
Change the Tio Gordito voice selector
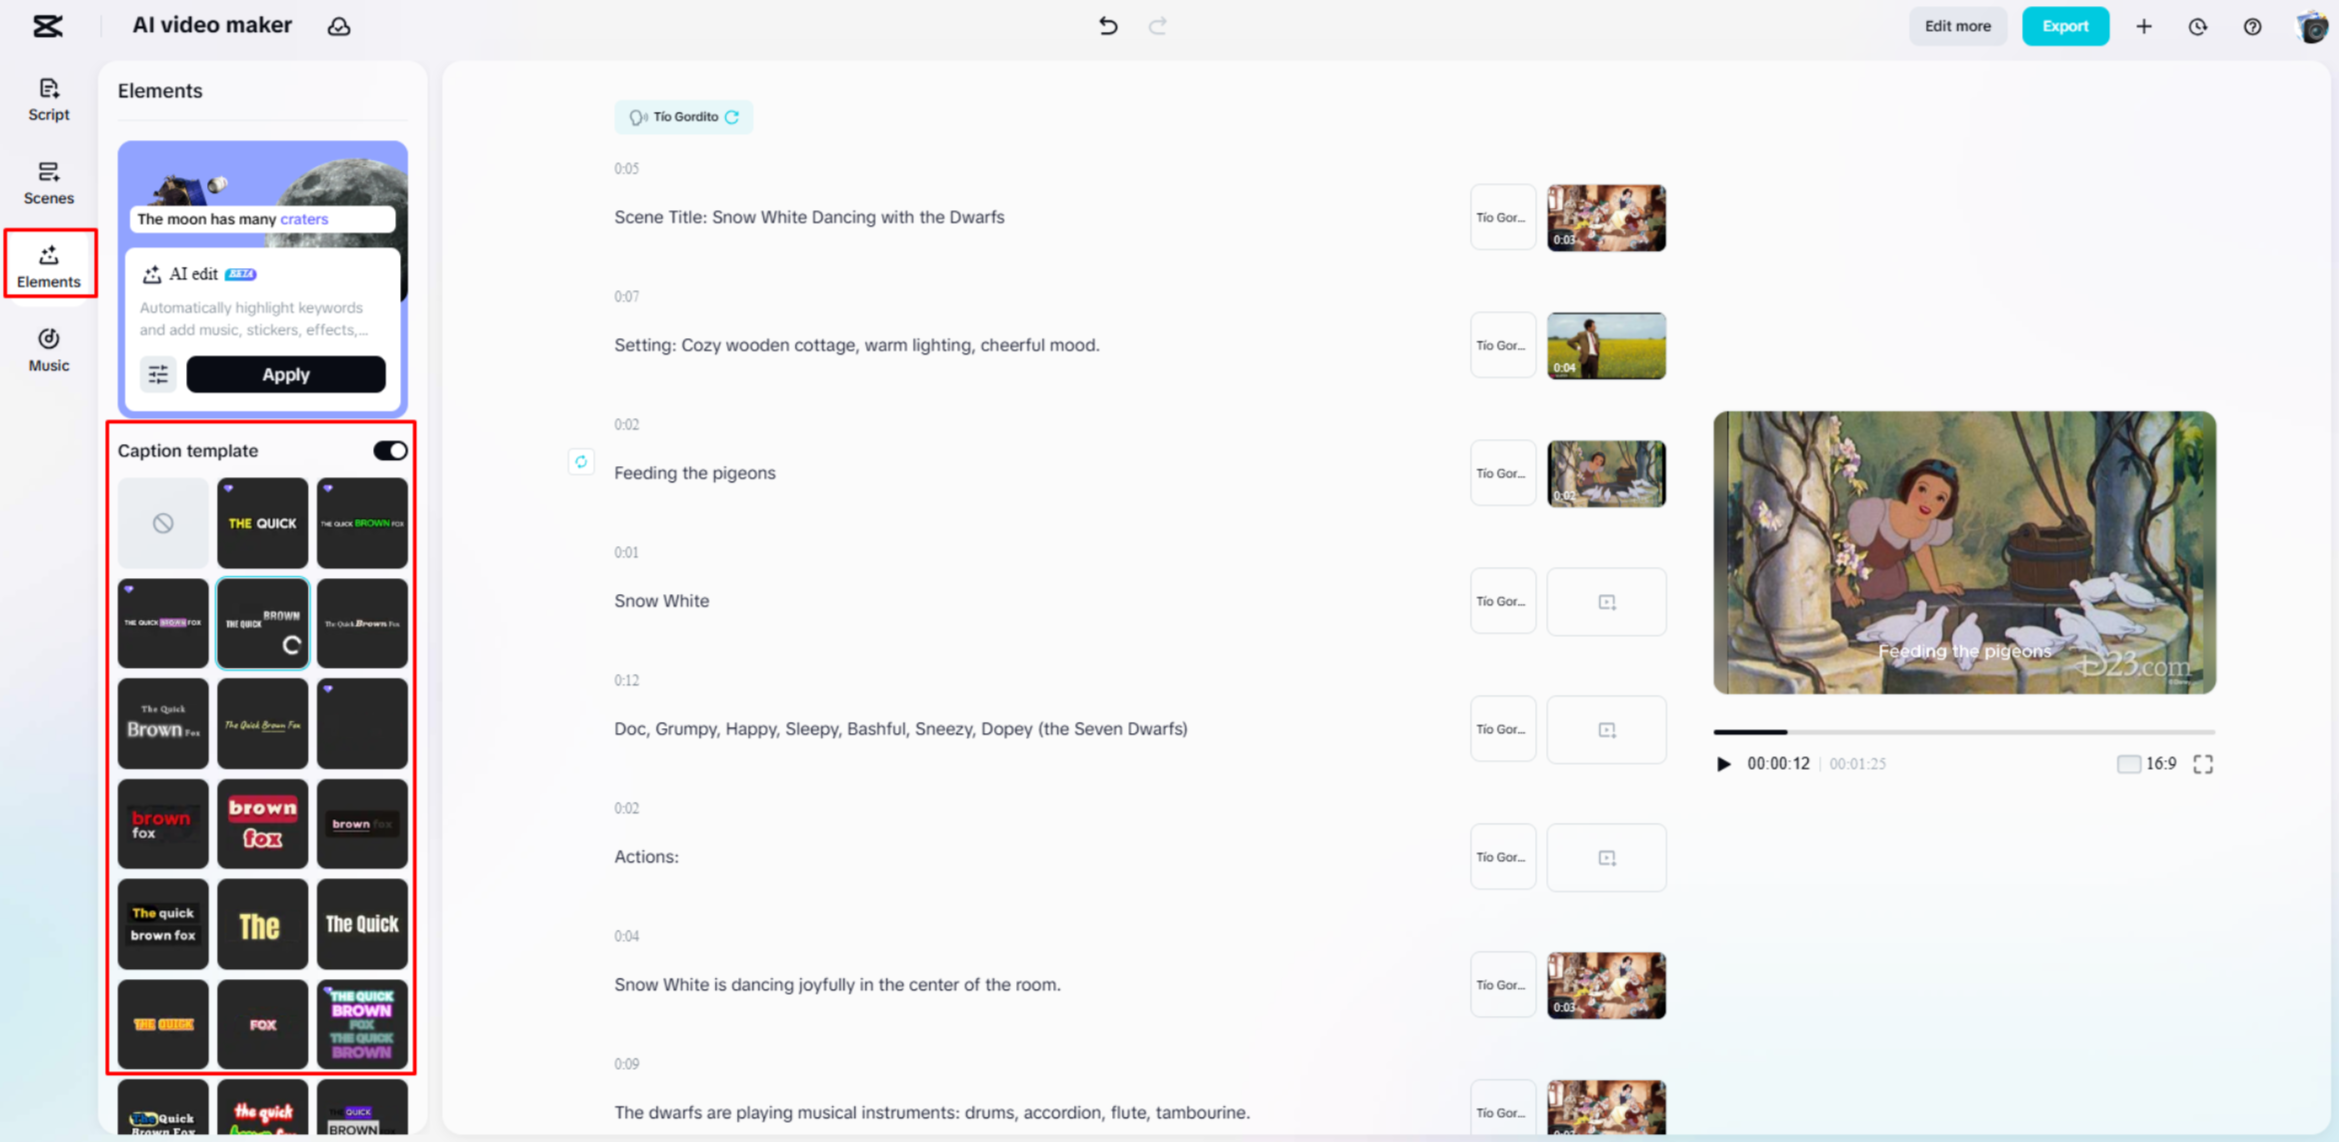pyautogui.click(x=684, y=117)
